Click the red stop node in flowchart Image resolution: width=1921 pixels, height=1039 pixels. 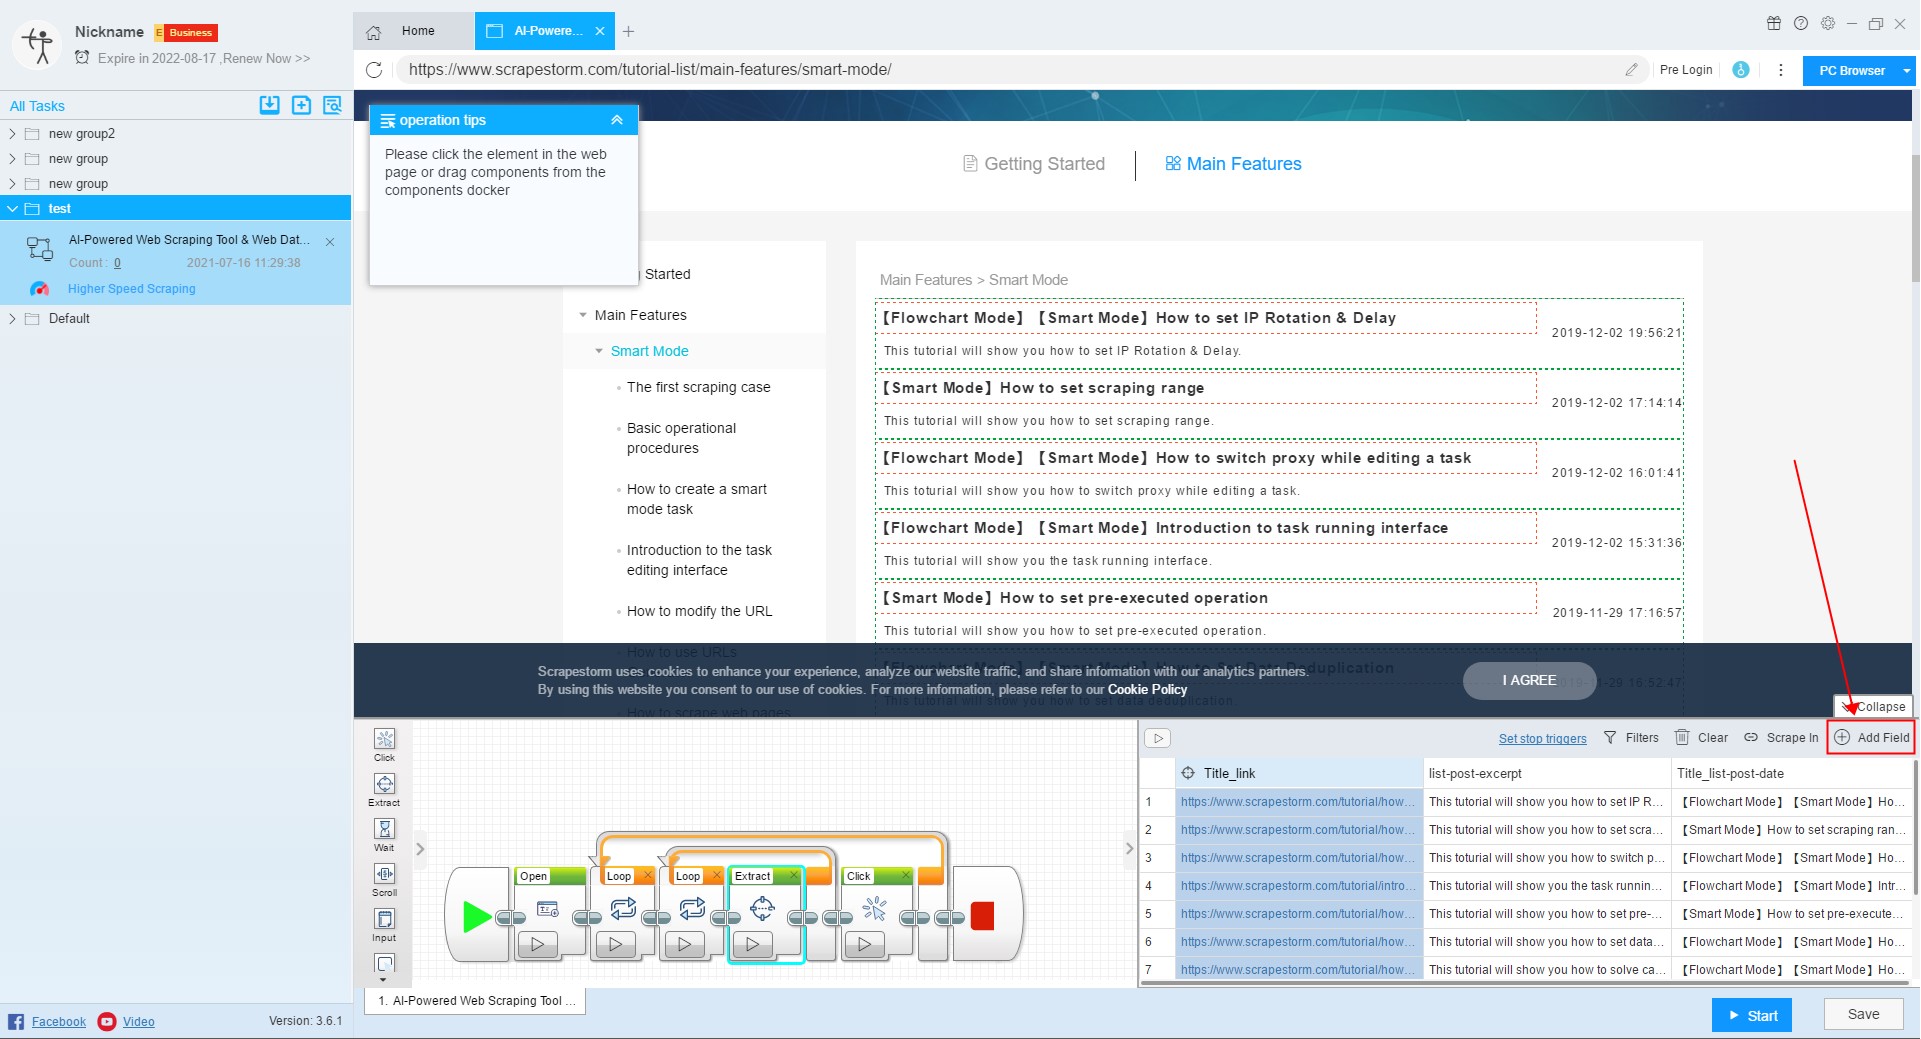click(x=982, y=915)
